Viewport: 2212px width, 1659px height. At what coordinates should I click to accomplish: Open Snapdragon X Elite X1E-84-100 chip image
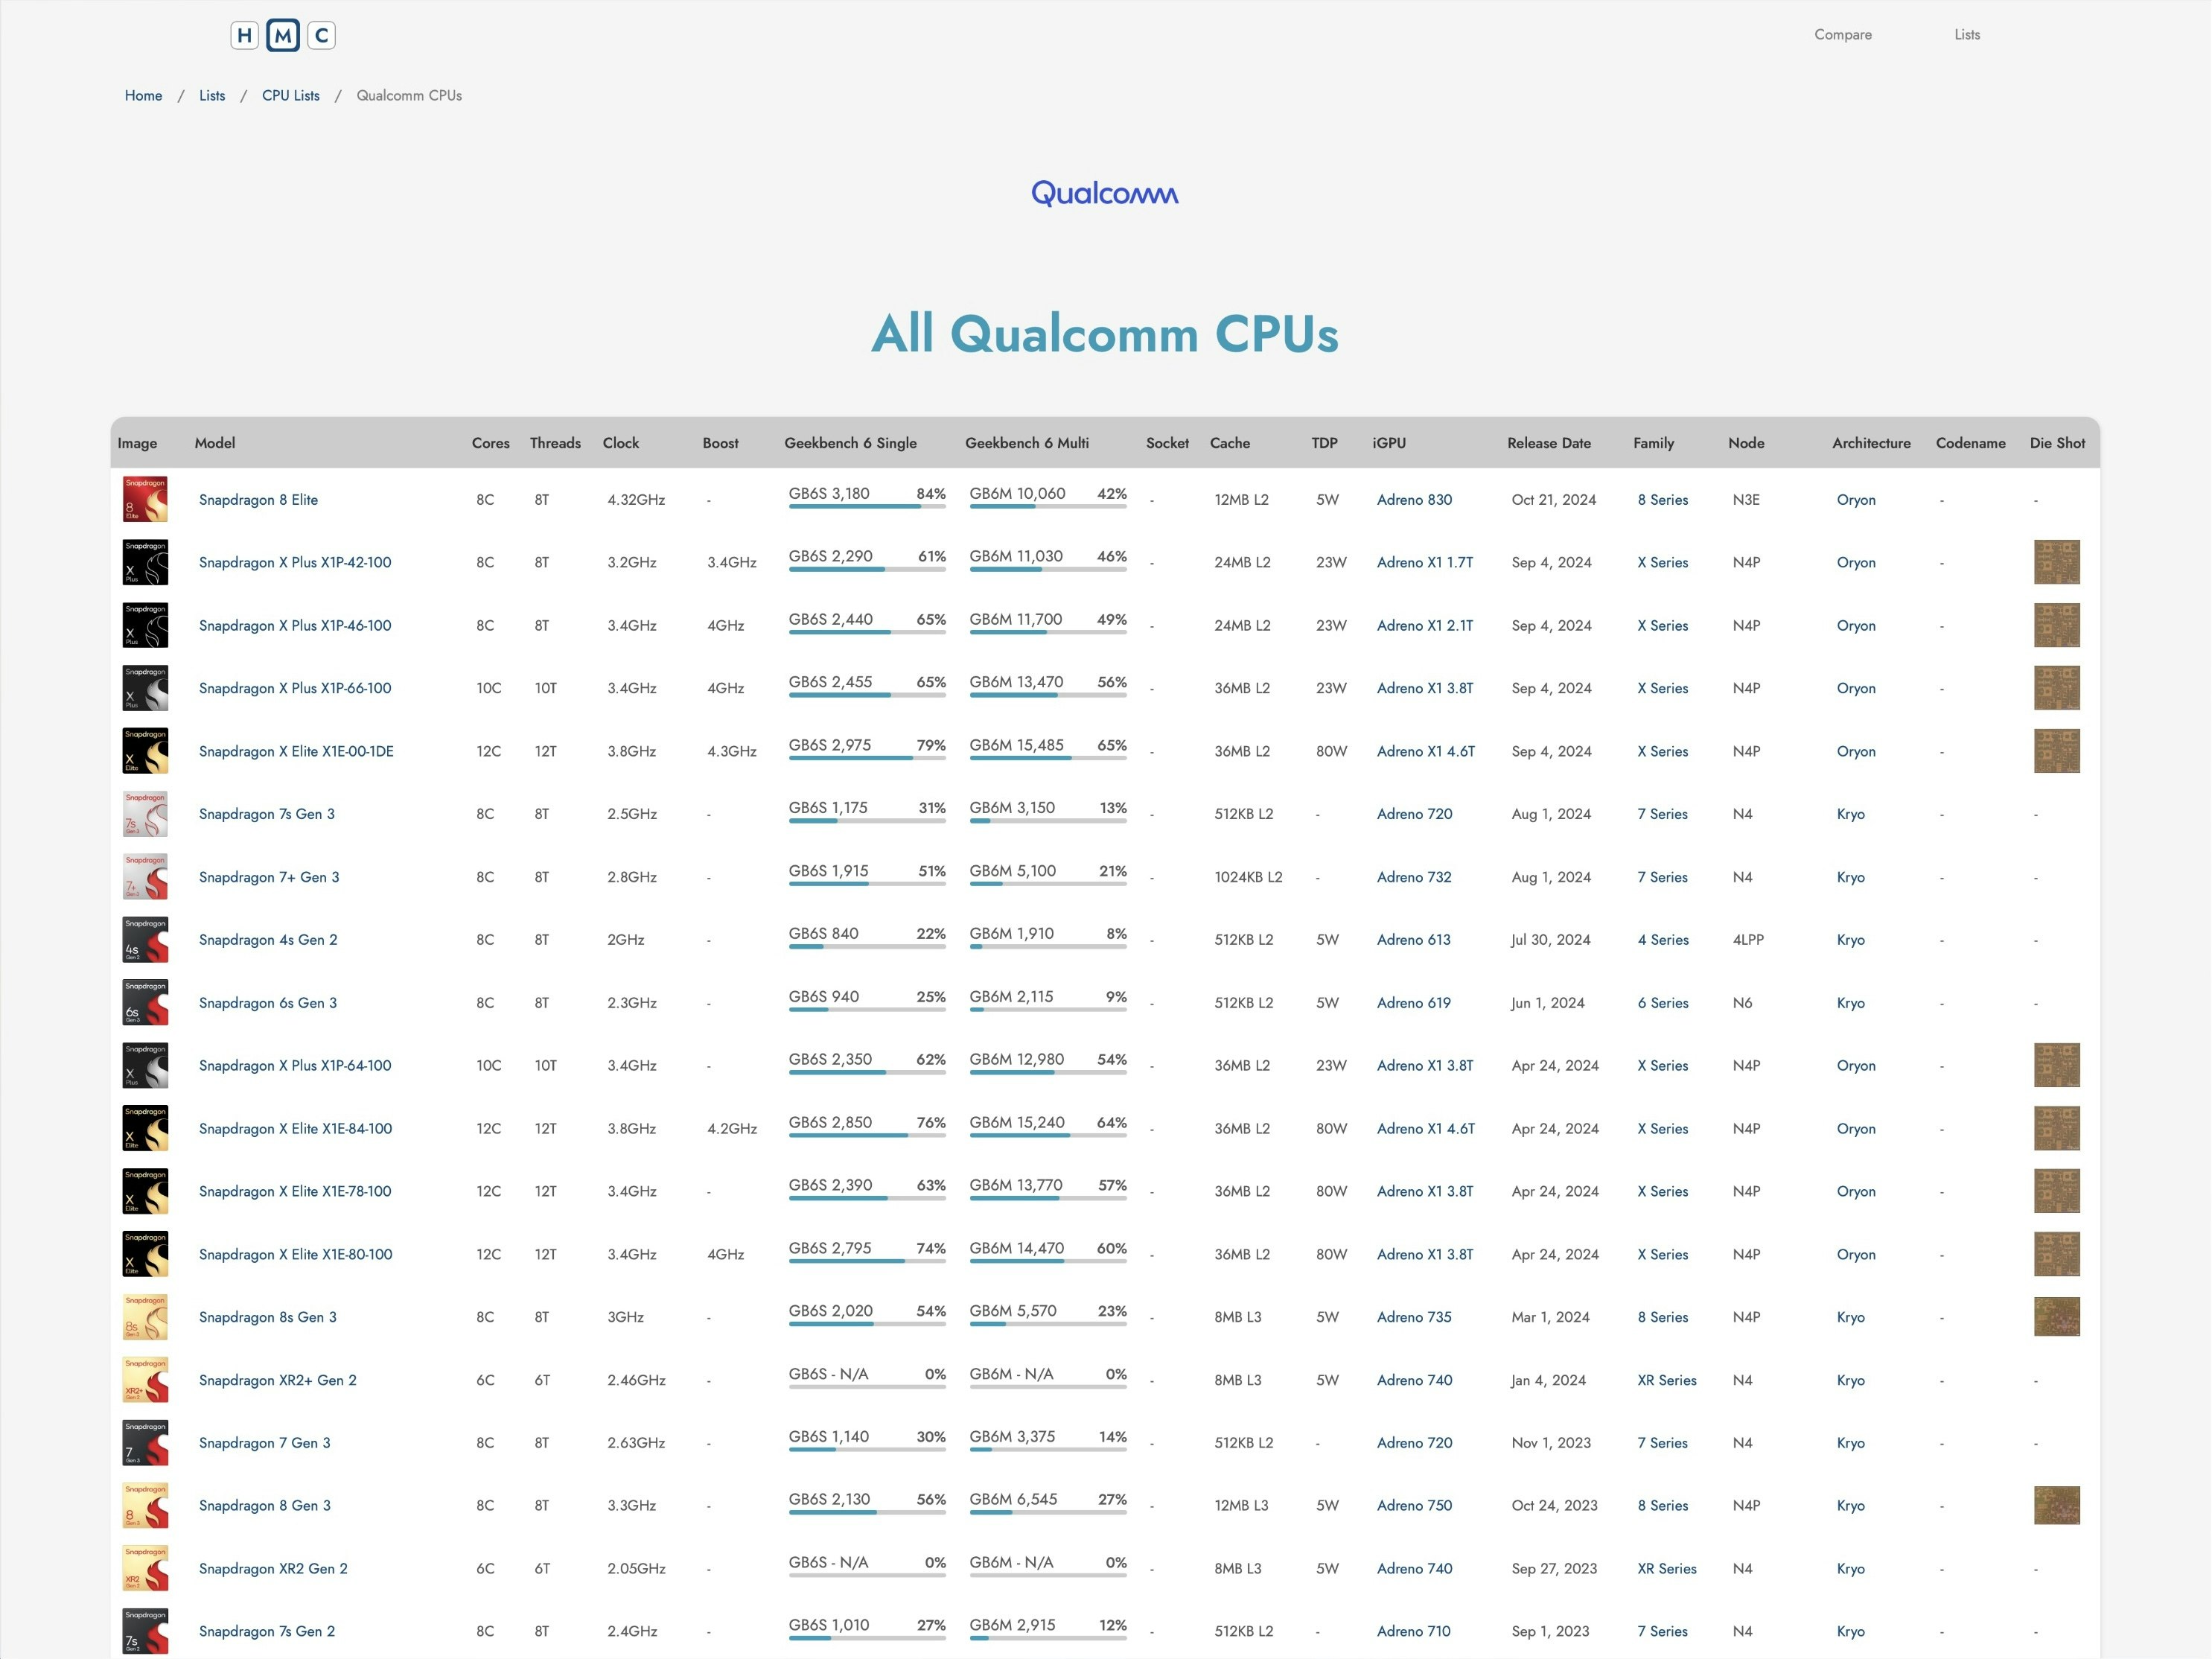click(x=145, y=1129)
